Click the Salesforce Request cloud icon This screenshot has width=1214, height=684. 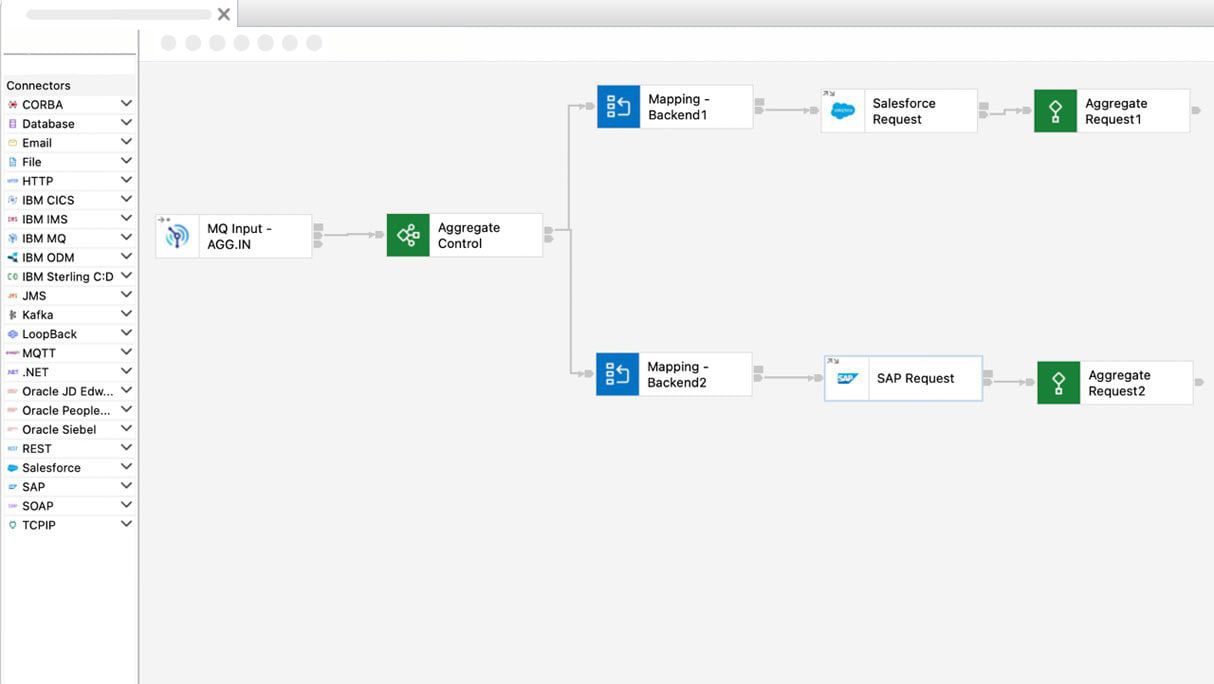click(842, 110)
